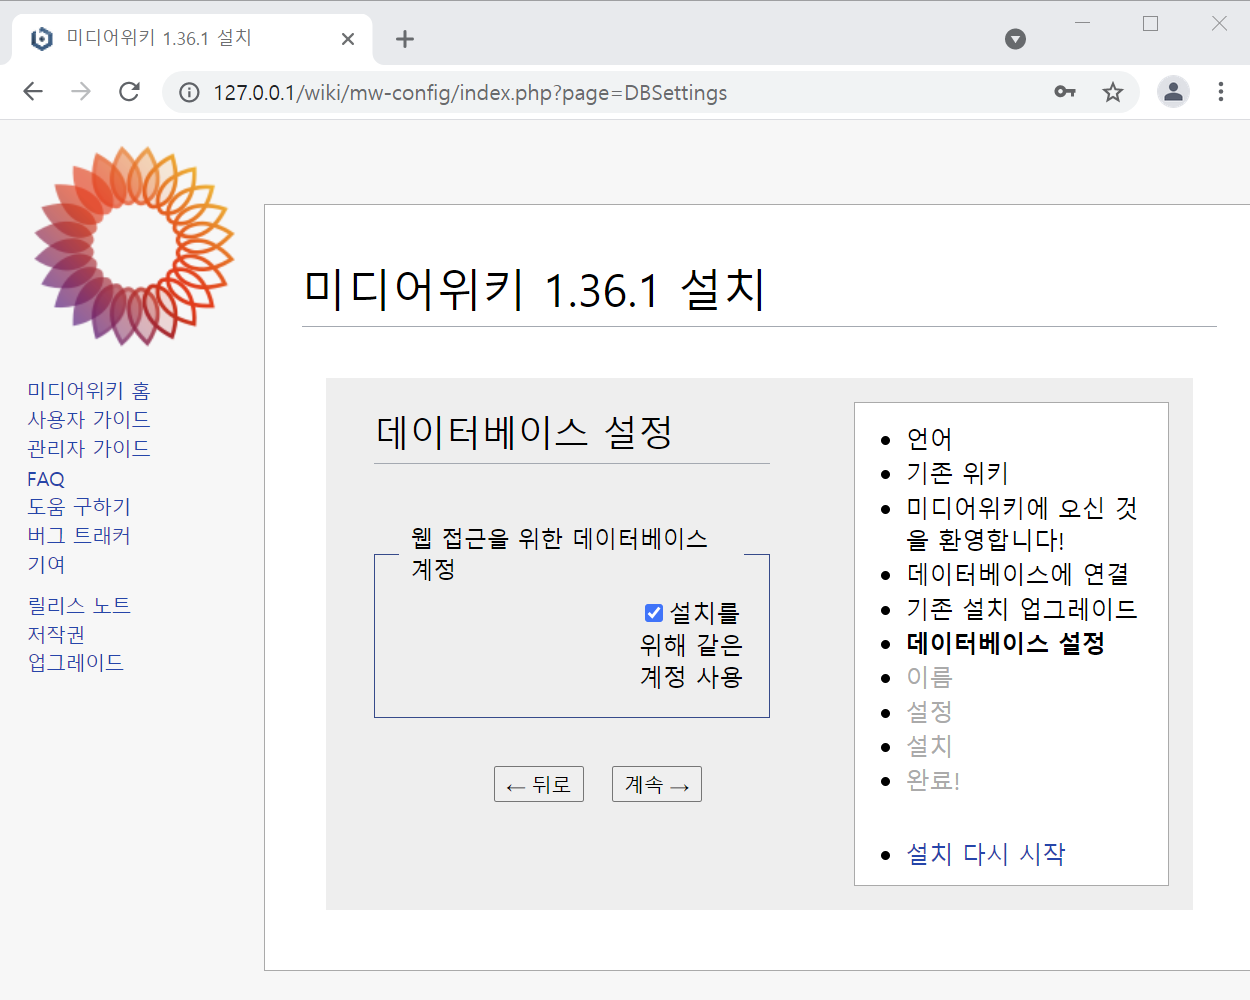Reload the installer page
Screen dimensions: 1250x1000
[x=129, y=91]
